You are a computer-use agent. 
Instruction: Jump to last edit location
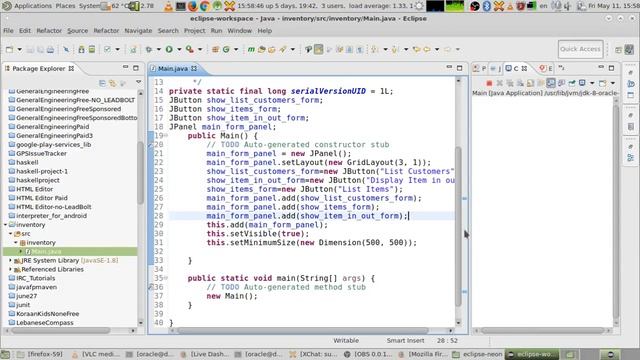(x=416, y=49)
